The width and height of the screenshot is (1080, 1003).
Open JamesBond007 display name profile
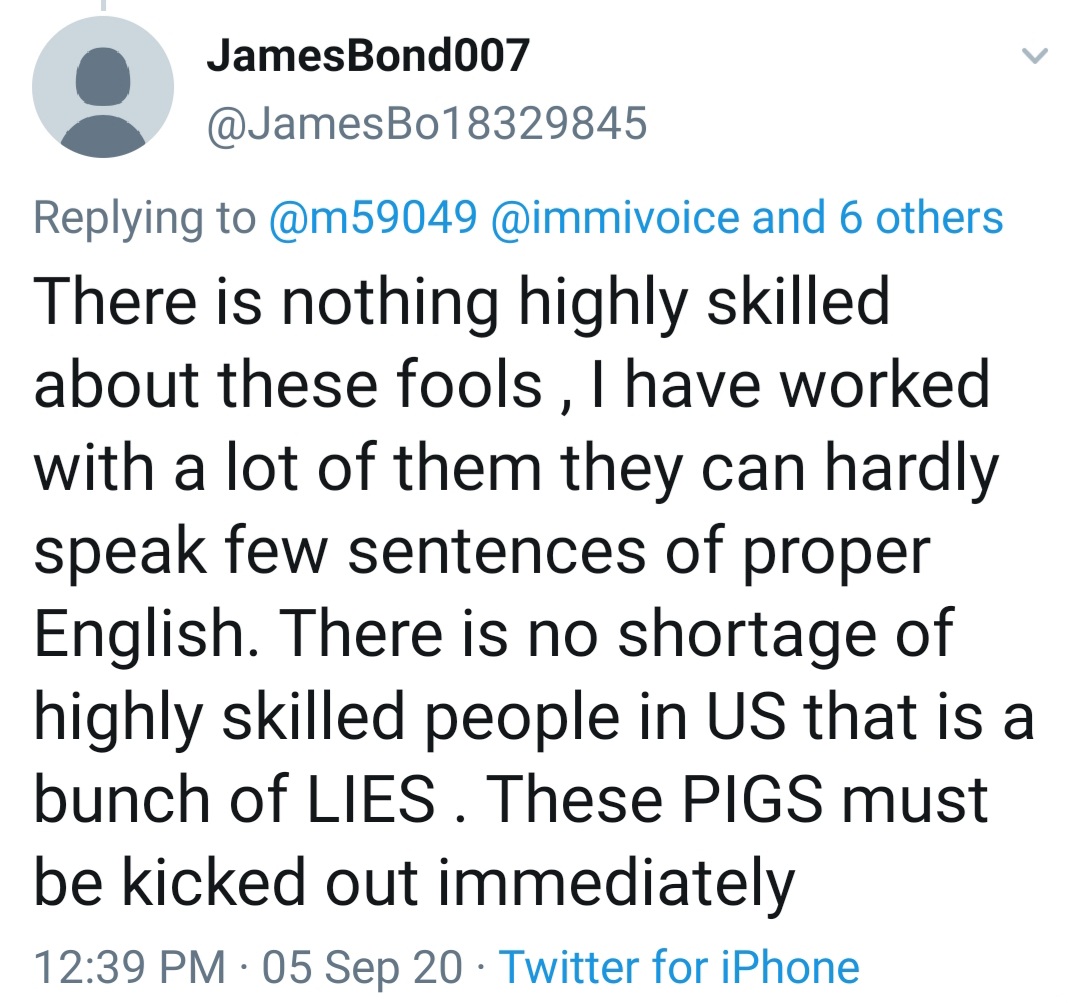tap(367, 56)
